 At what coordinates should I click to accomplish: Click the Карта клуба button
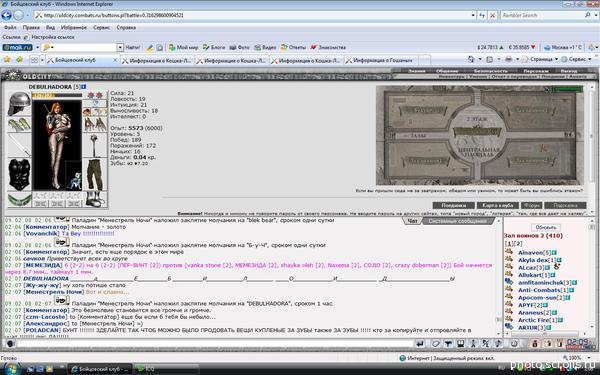point(498,205)
